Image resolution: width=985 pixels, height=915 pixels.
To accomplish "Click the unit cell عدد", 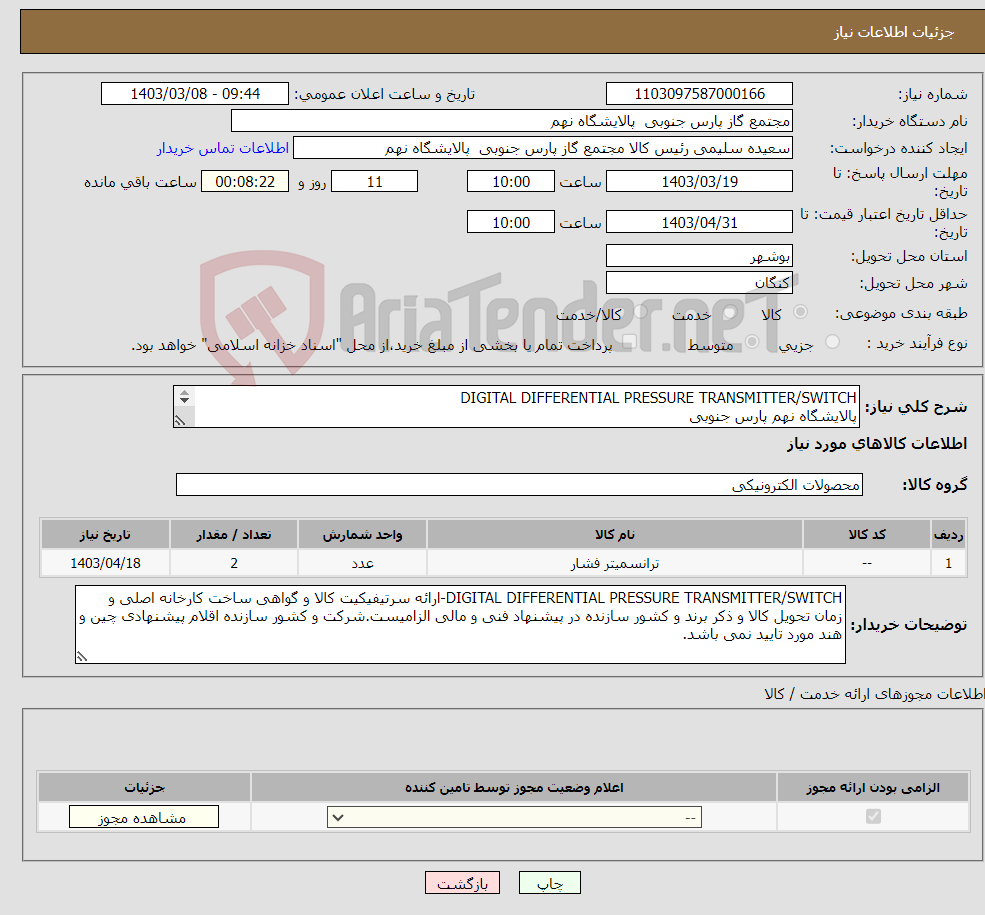I will pos(362,564).
